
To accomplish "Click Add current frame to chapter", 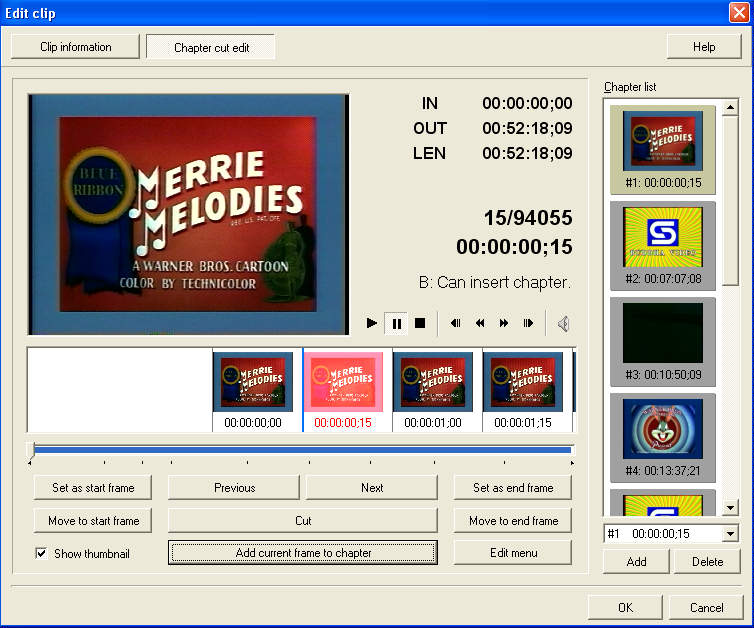I will pos(303,553).
